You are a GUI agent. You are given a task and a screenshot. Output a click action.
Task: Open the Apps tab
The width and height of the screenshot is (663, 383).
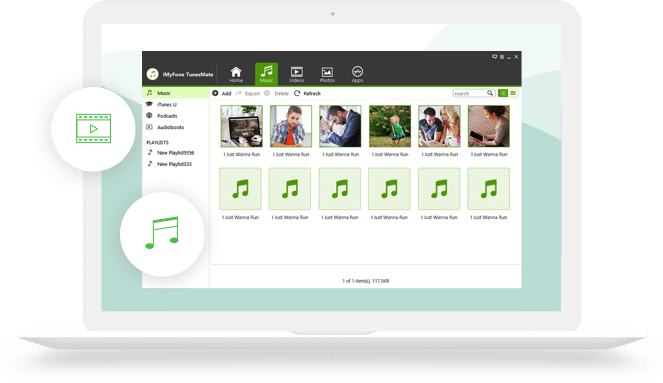[x=357, y=74]
